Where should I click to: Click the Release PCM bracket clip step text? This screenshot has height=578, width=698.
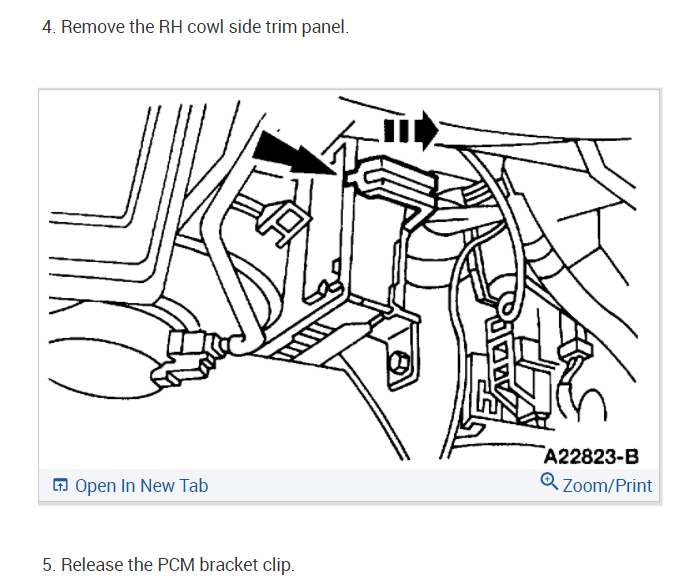click(x=168, y=565)
